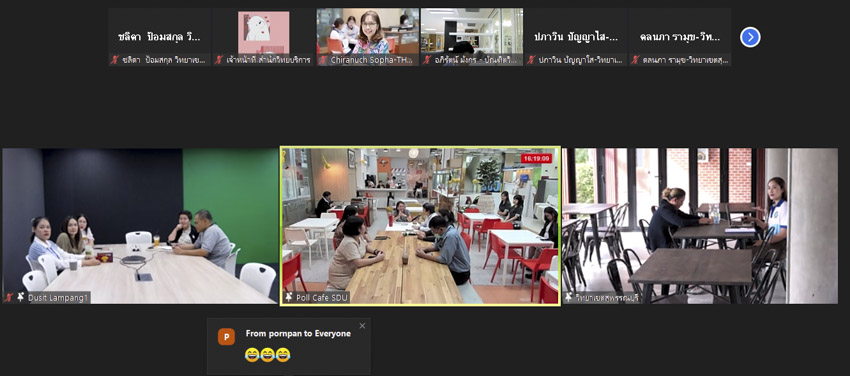Select the อภิรัตน์ มังกร video thumbnail
850x376 pixels.
tap(472, 37)
